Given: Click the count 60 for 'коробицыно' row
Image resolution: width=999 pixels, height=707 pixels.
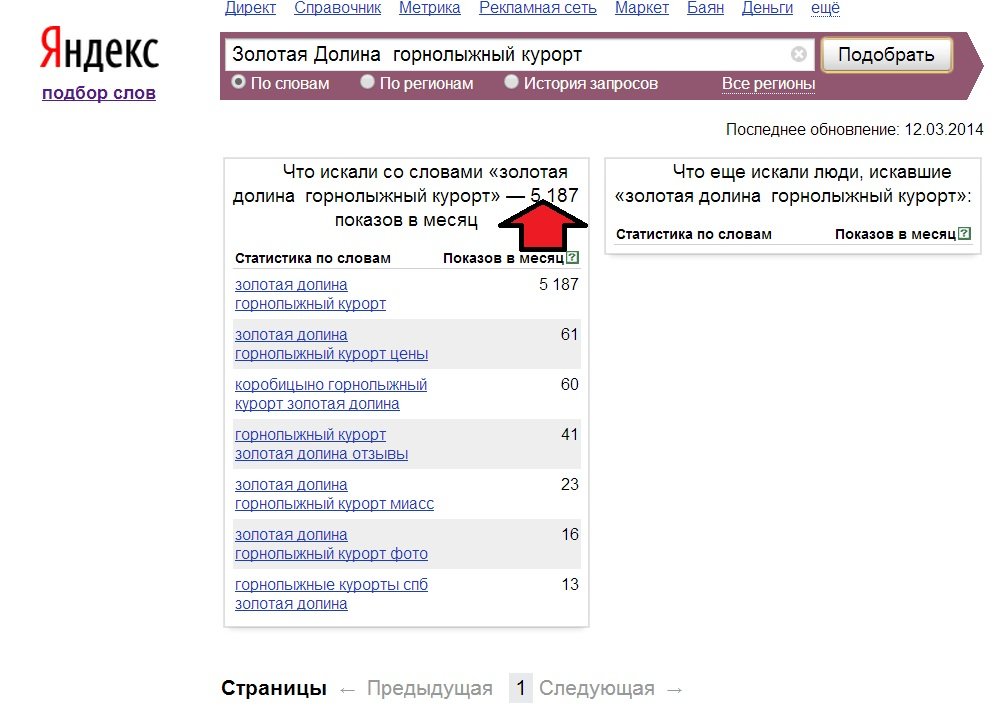Looking at the screenshot, I should 570,384.
